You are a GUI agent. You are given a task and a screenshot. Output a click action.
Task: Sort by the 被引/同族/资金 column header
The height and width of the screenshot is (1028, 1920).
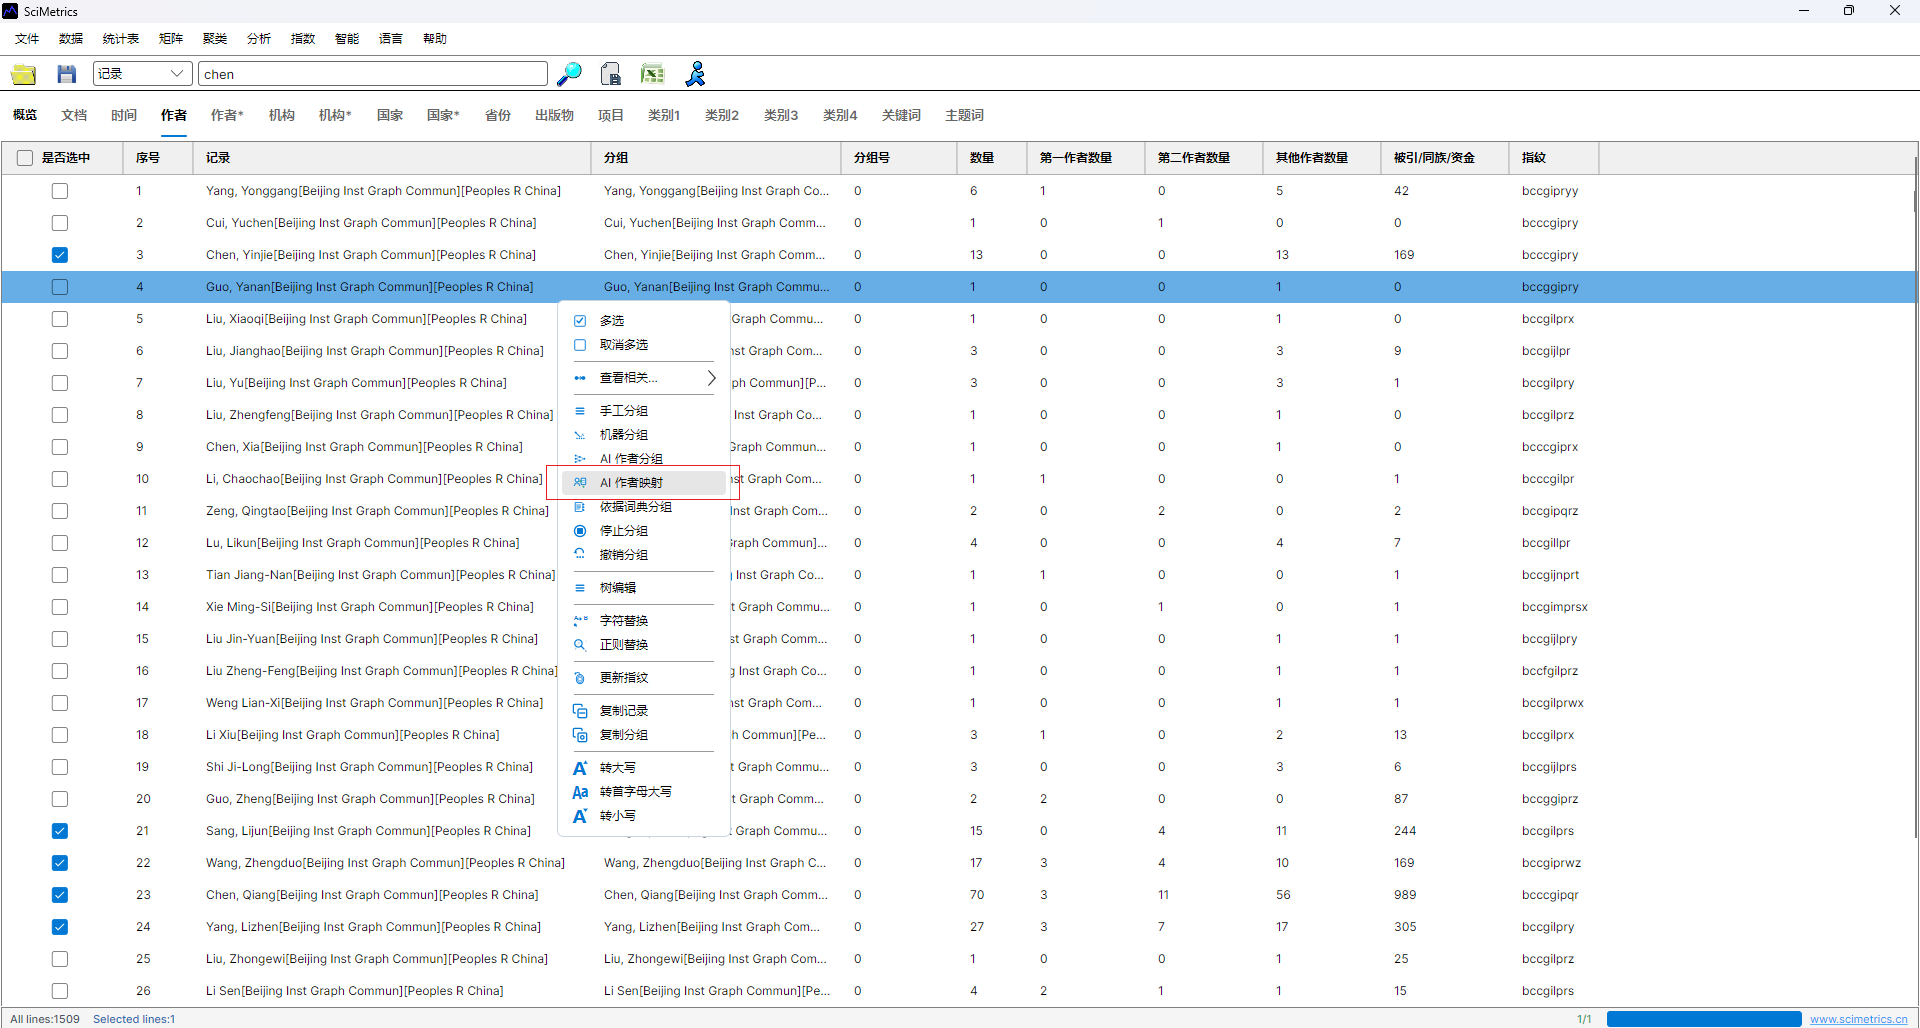(x=1446, y=158)
